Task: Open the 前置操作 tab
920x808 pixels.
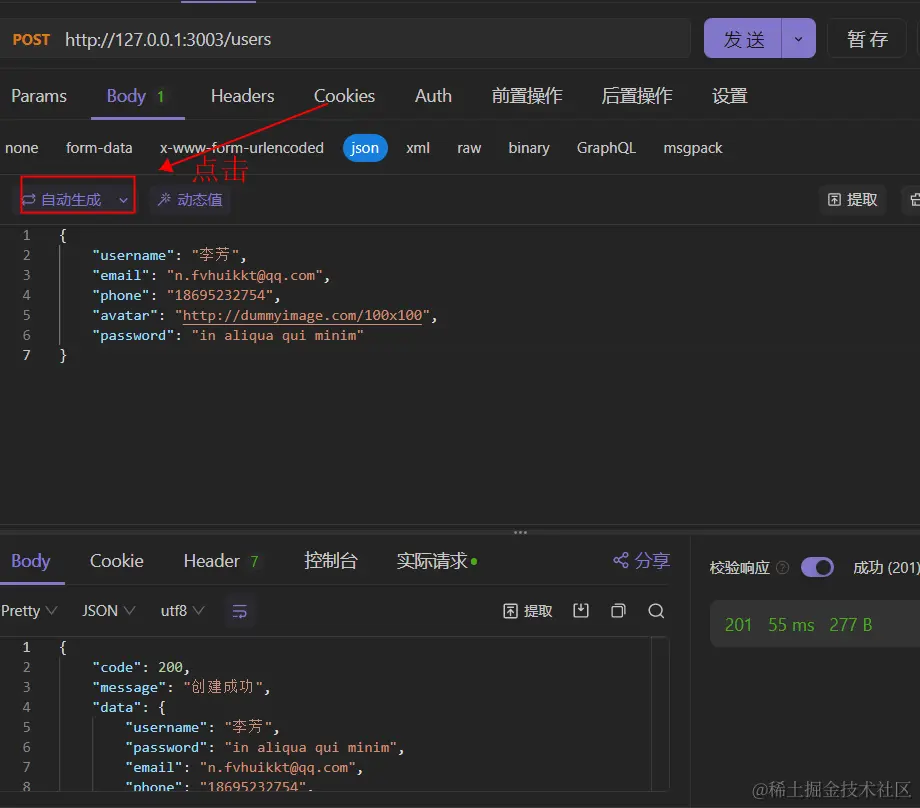Action: click(527, 96)
